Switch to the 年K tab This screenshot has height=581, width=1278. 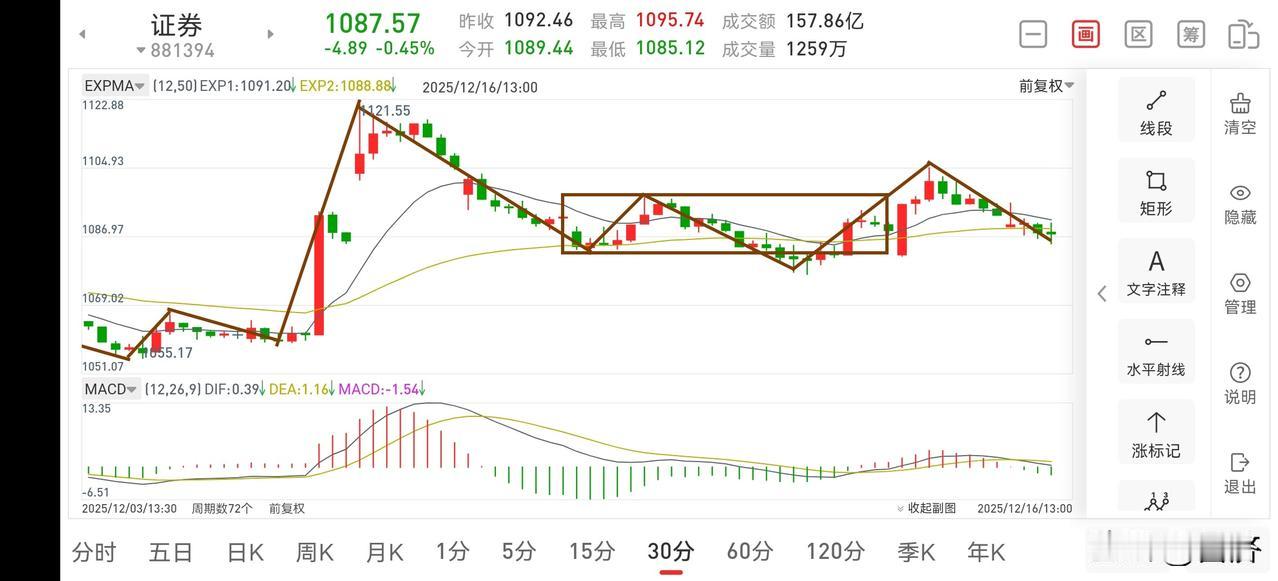pos(986,551)
